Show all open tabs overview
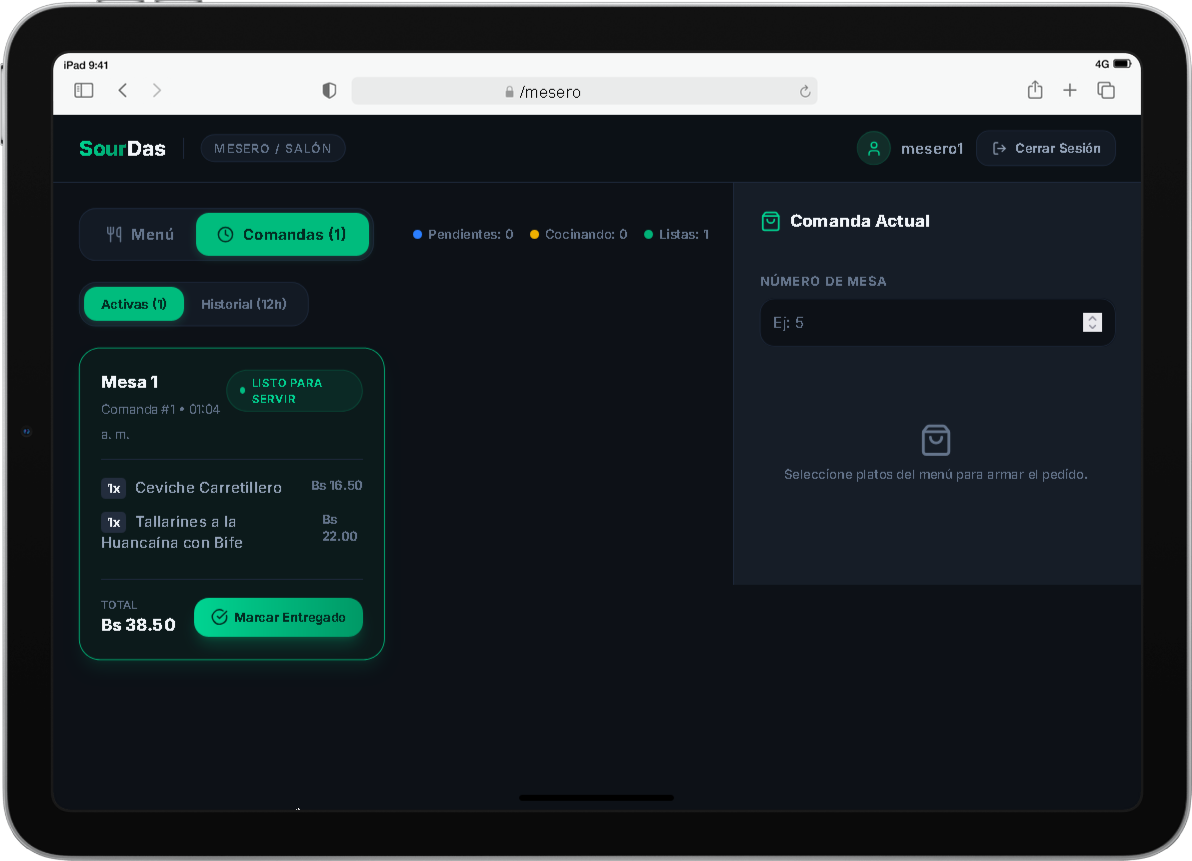1192x861 pixels. click(x=1106, y=90)
